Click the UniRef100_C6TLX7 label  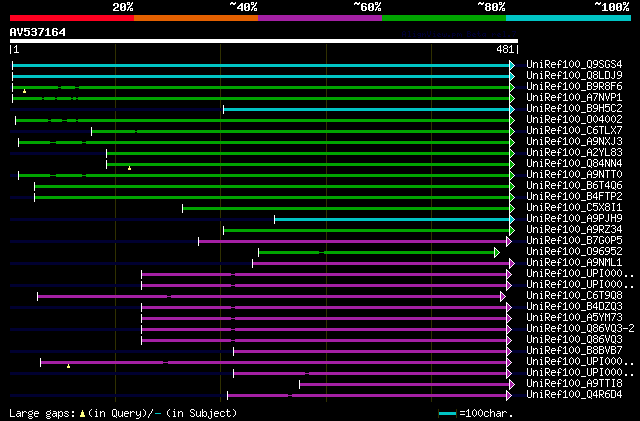574,131
